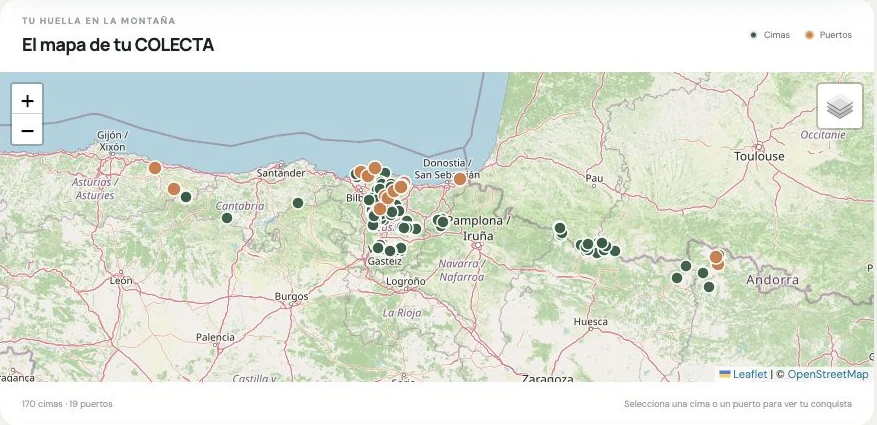Click the Andorra label on map
Image resolution: width=877 pixels, height=425 pixels.
[x=772, y=280]
